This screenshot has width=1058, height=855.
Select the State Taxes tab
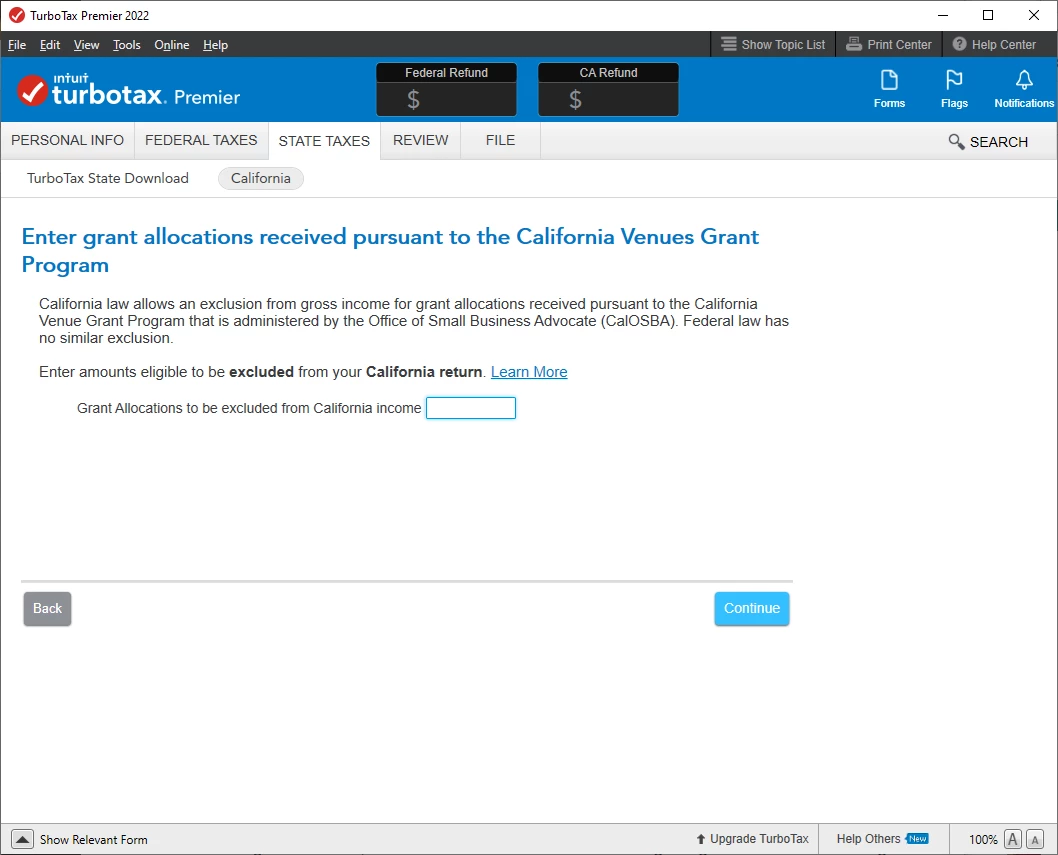click(x=324, y=141)
